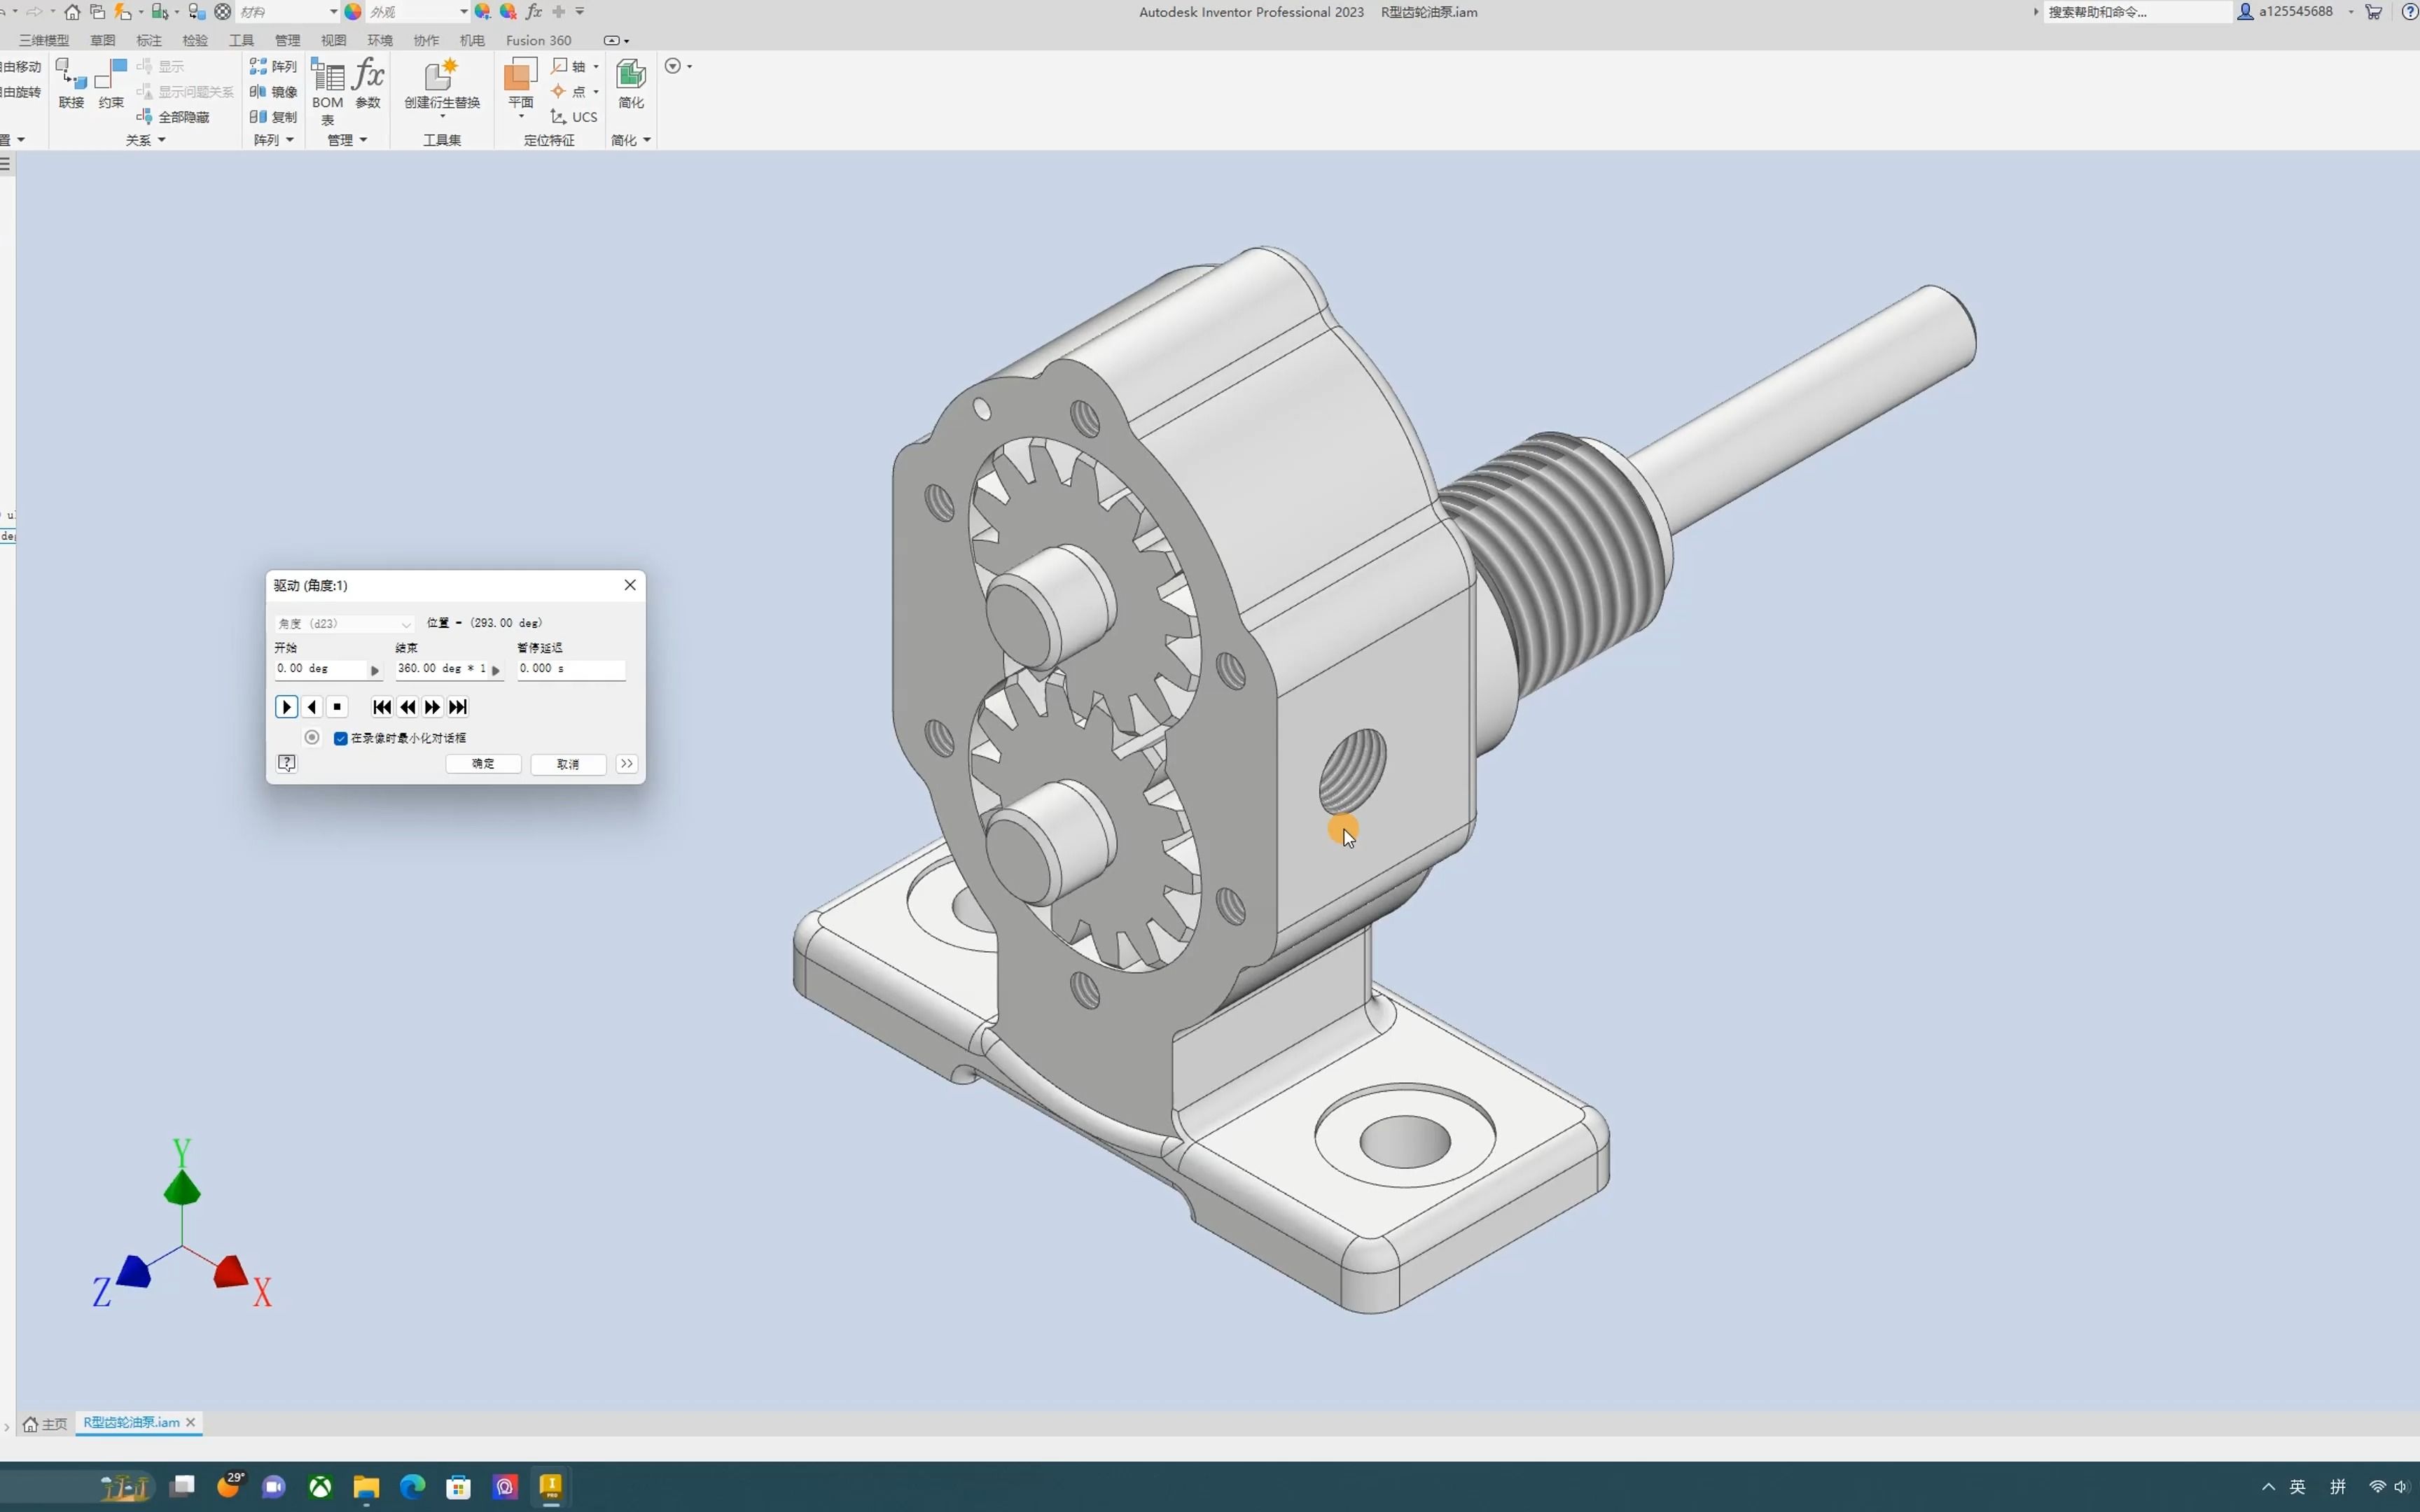This screenshot has height=1512, width=2420.
Task: Click the record radio button in drive dialog
Action: (312, 738)
